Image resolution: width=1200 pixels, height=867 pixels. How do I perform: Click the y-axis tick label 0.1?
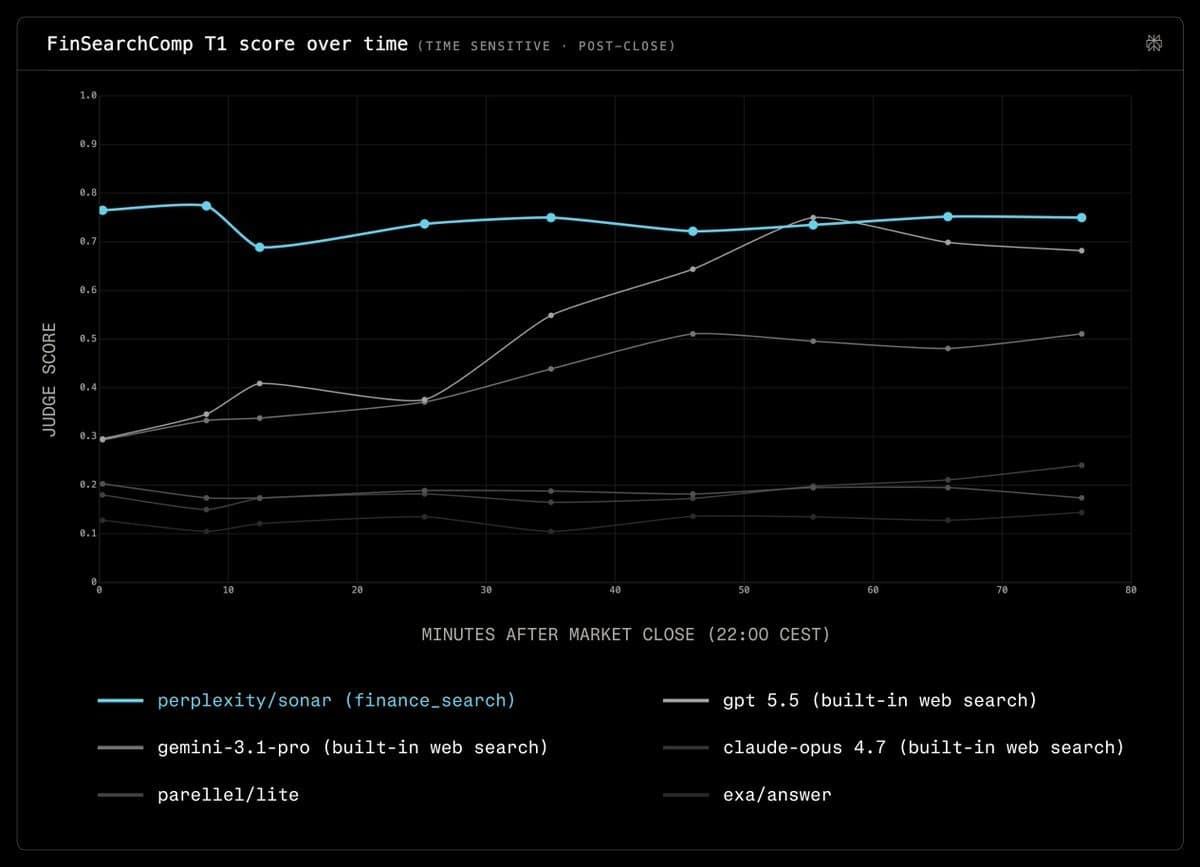coord(88,533)
